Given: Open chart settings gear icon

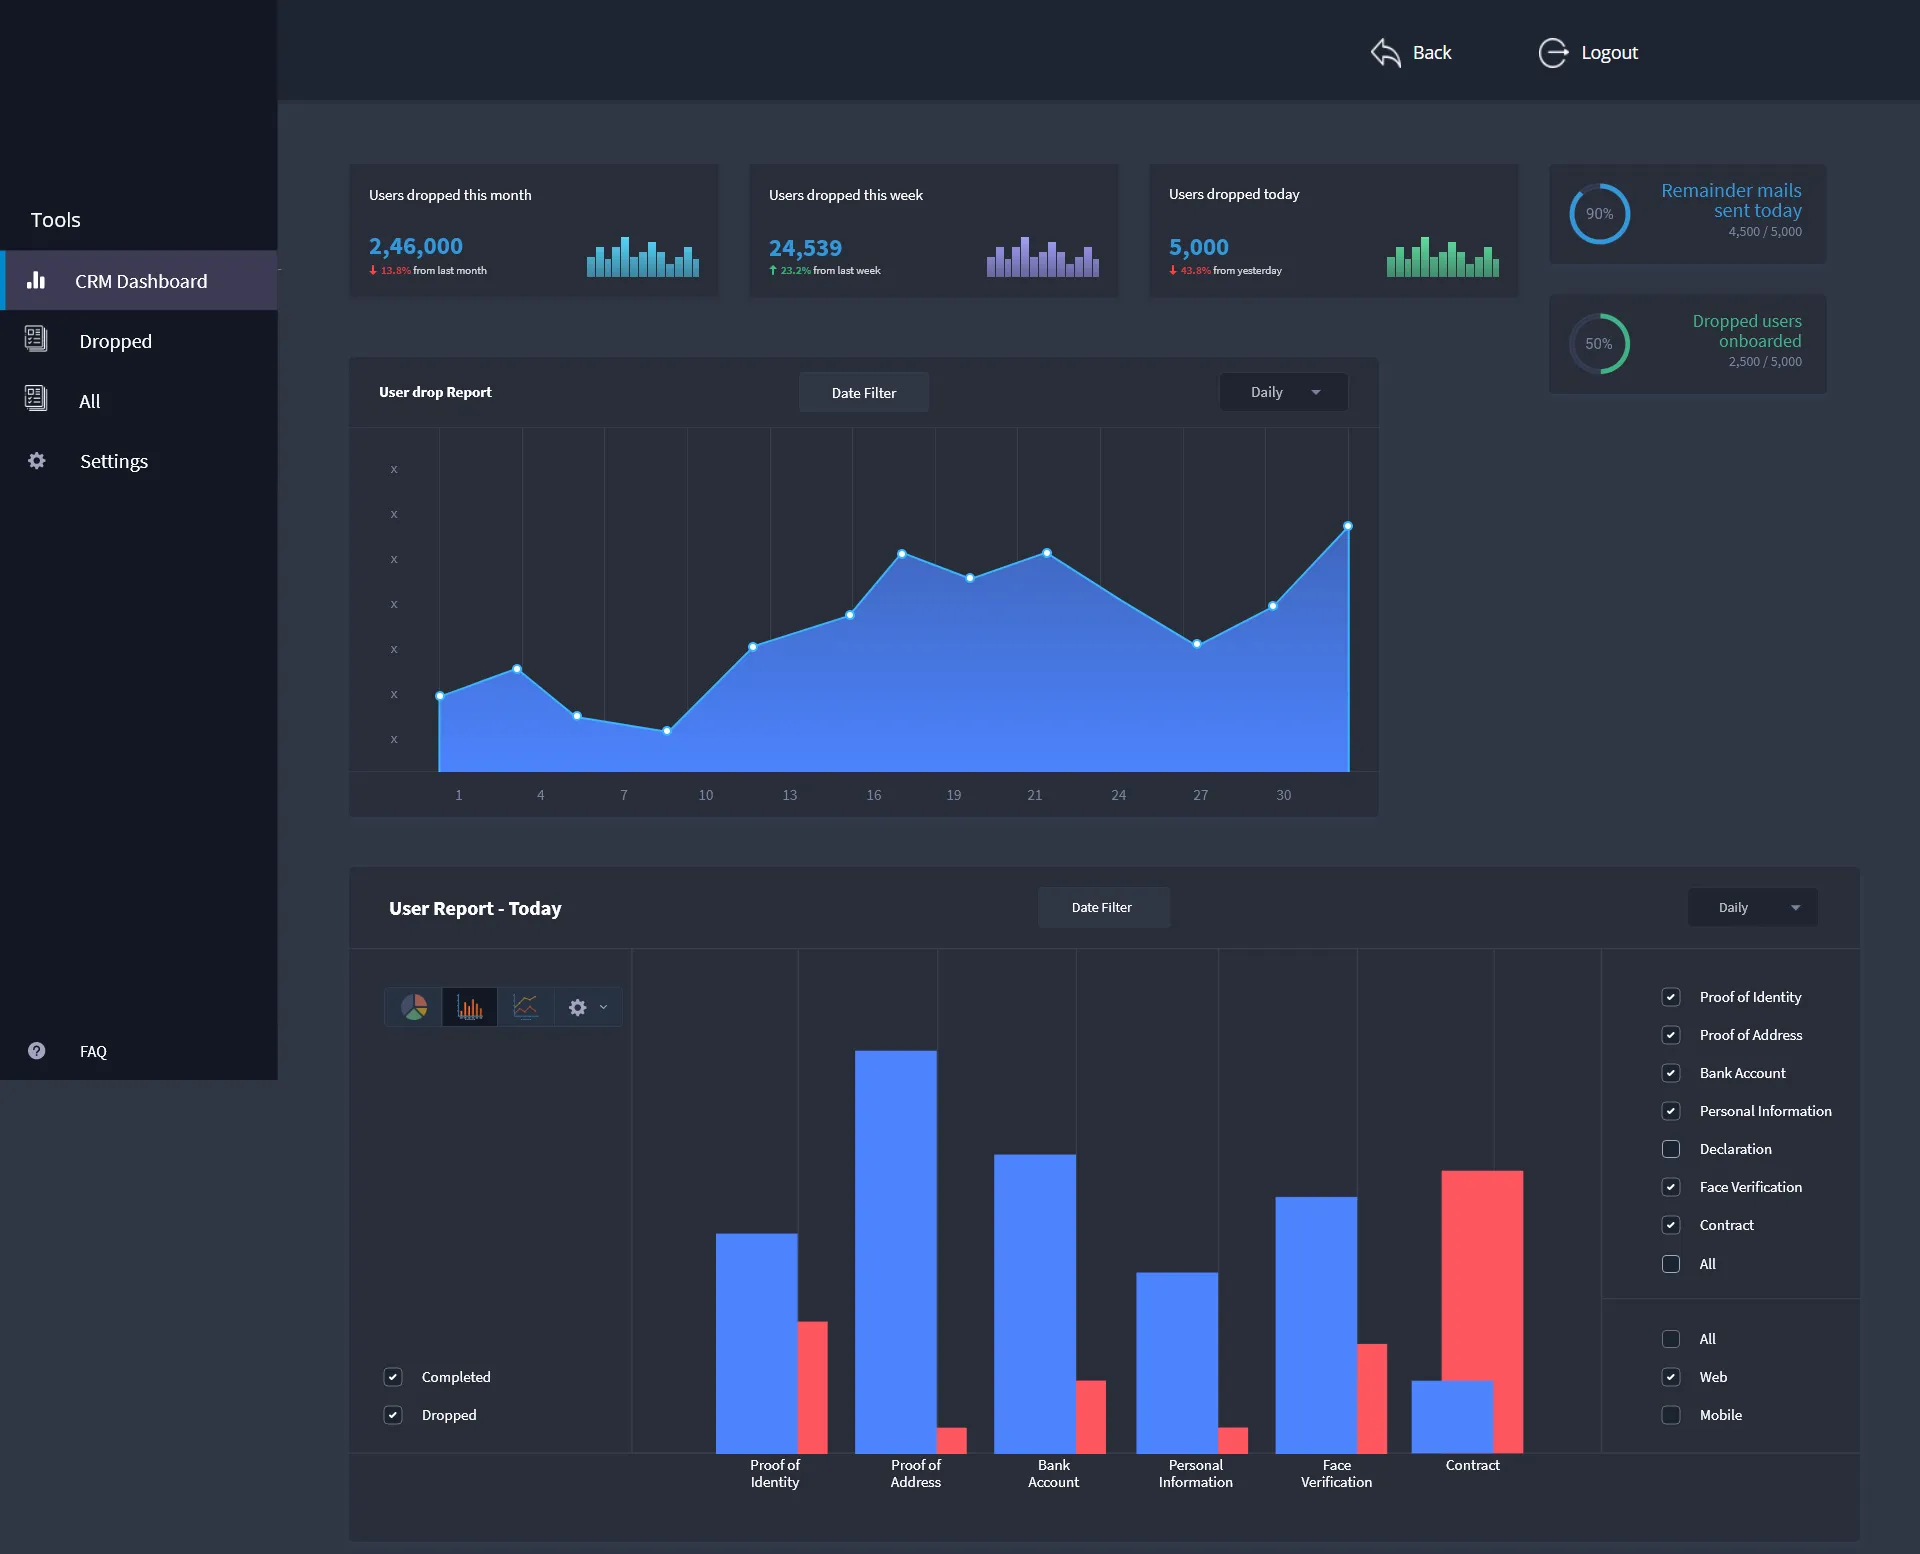Looking at the screenshot, I should click(578, 1007).
